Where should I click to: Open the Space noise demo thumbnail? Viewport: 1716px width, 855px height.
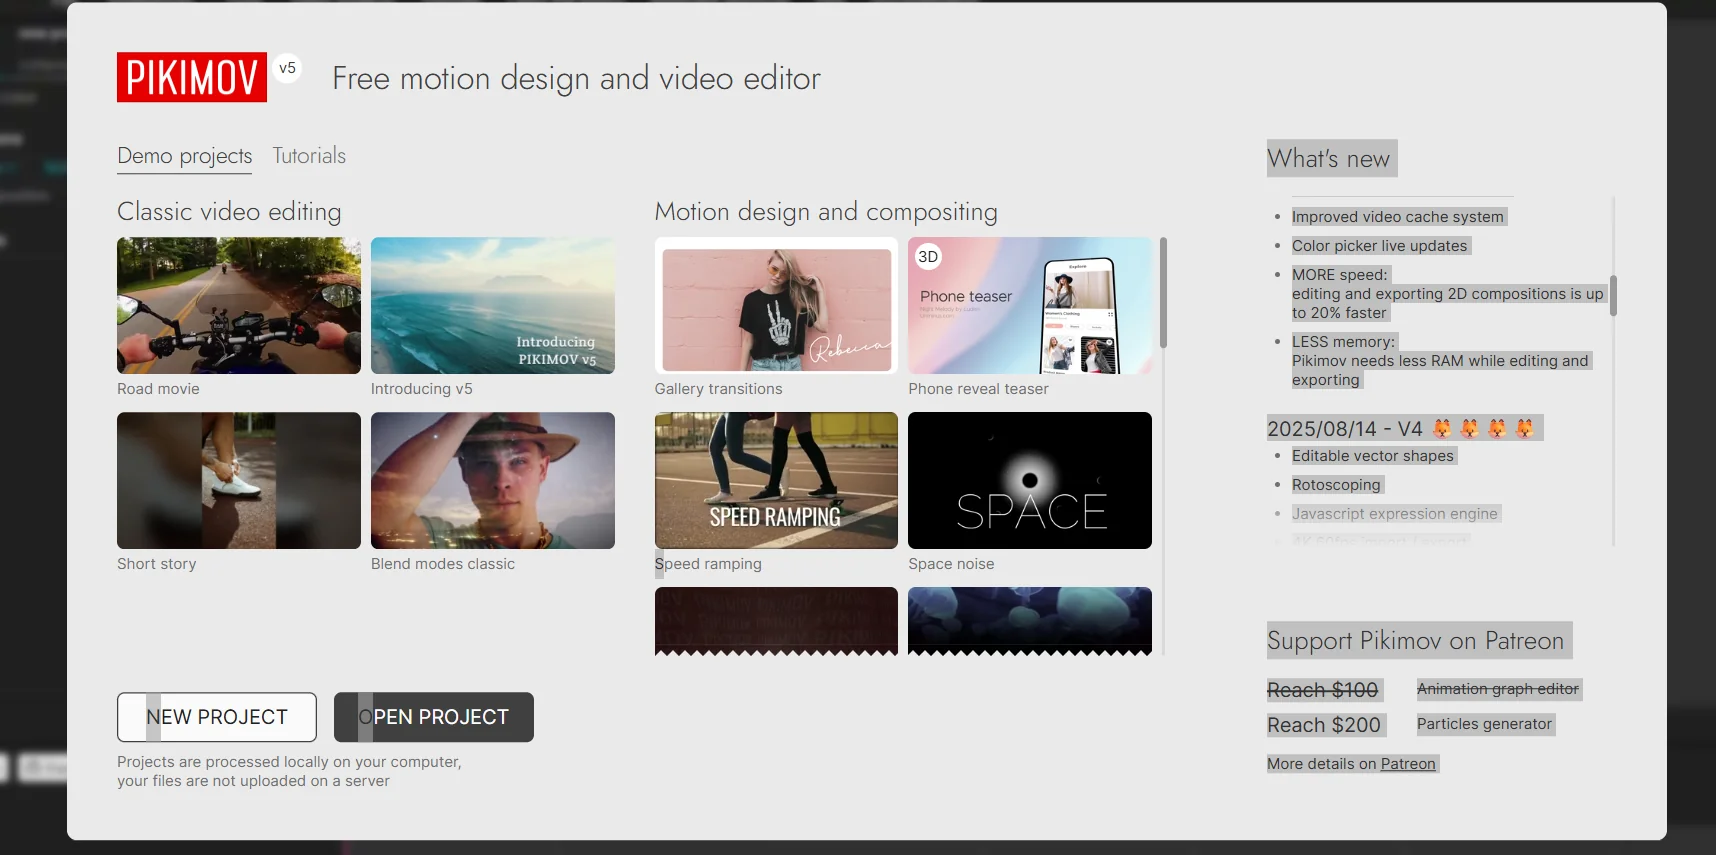(x=1030, y=480)
